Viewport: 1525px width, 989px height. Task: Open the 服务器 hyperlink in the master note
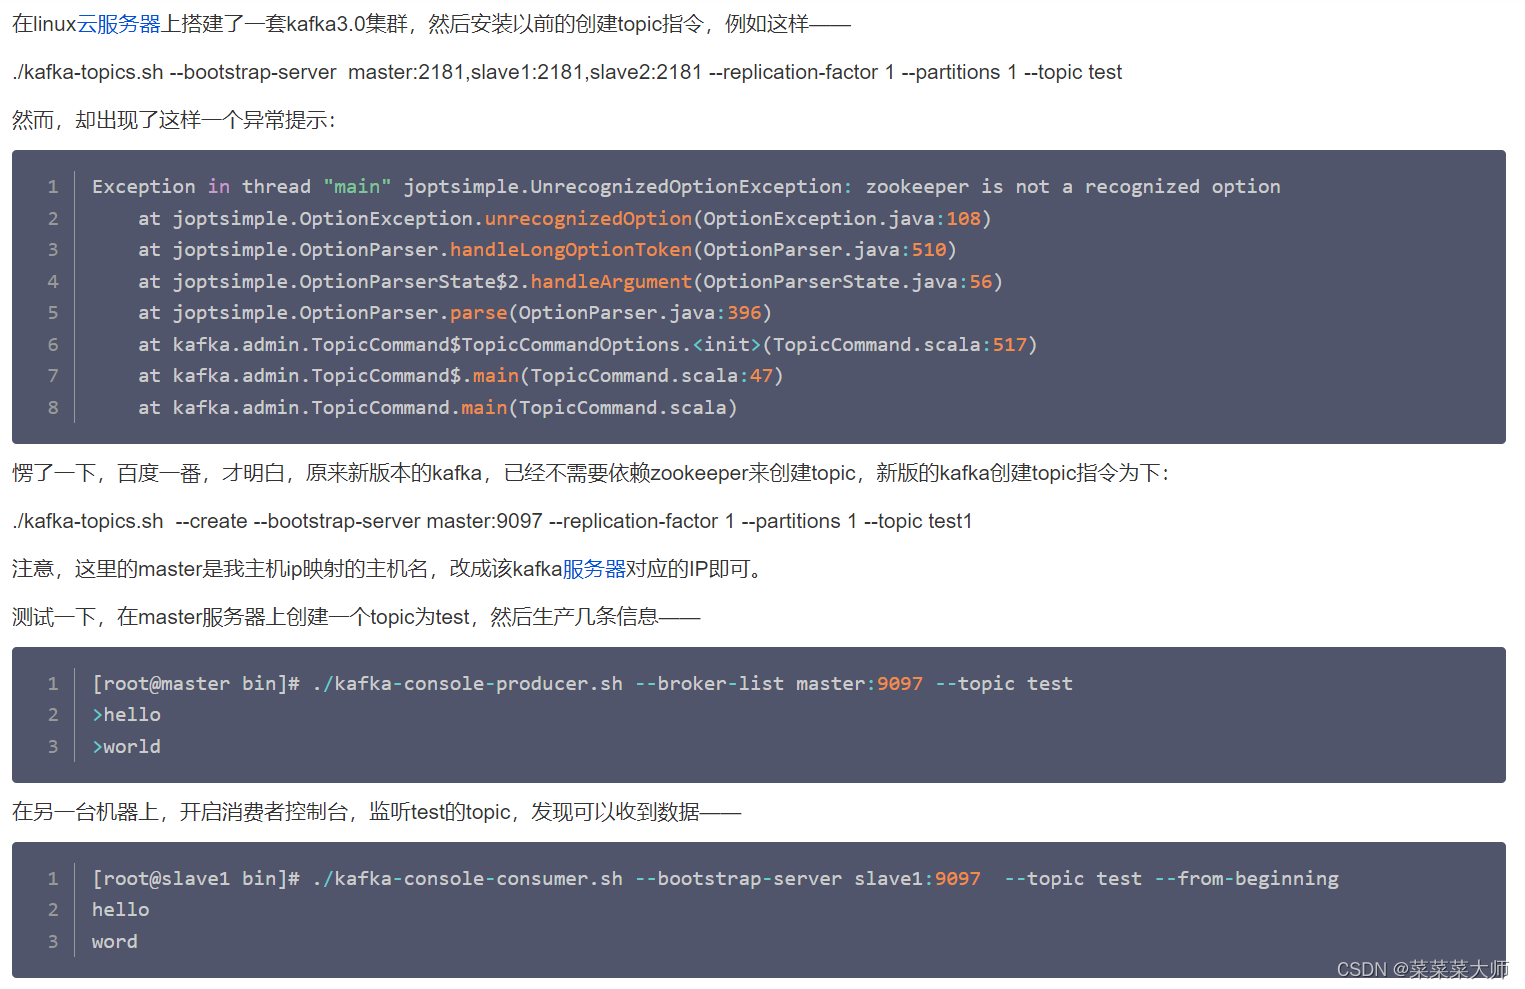coord(594,569)
